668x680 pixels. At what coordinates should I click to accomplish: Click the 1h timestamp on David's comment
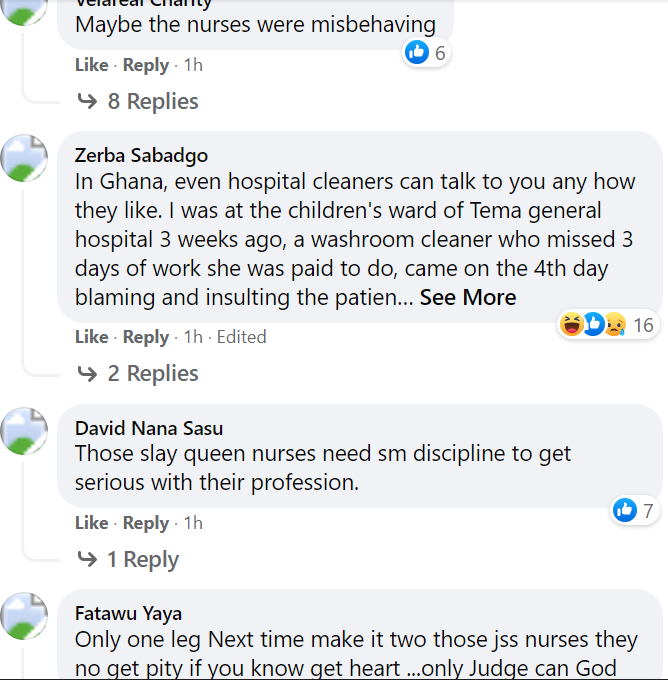193,523
